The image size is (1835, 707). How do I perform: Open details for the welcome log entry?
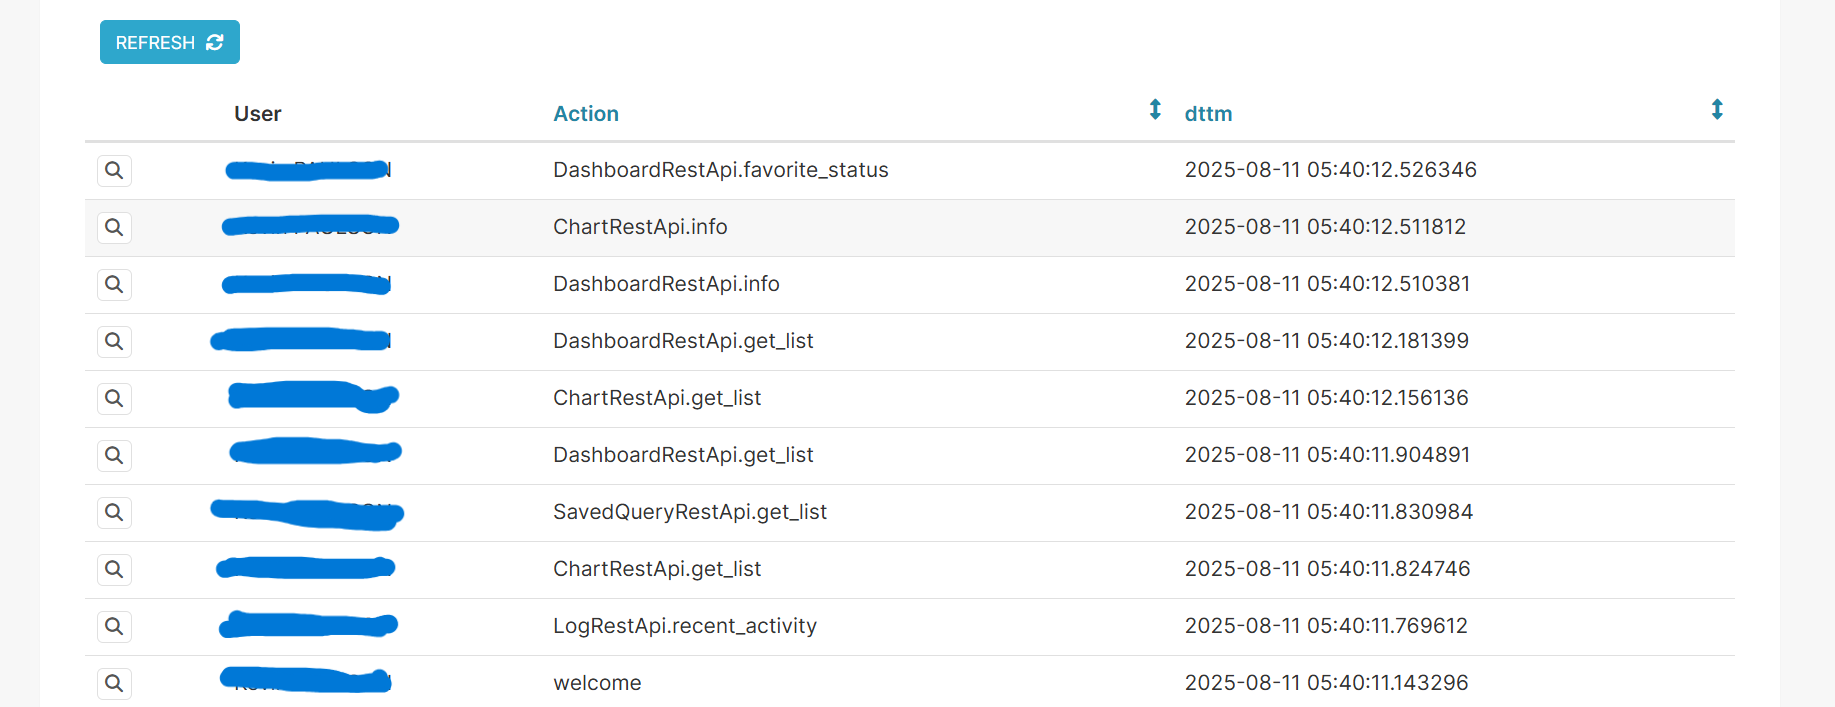click(114, 683)
